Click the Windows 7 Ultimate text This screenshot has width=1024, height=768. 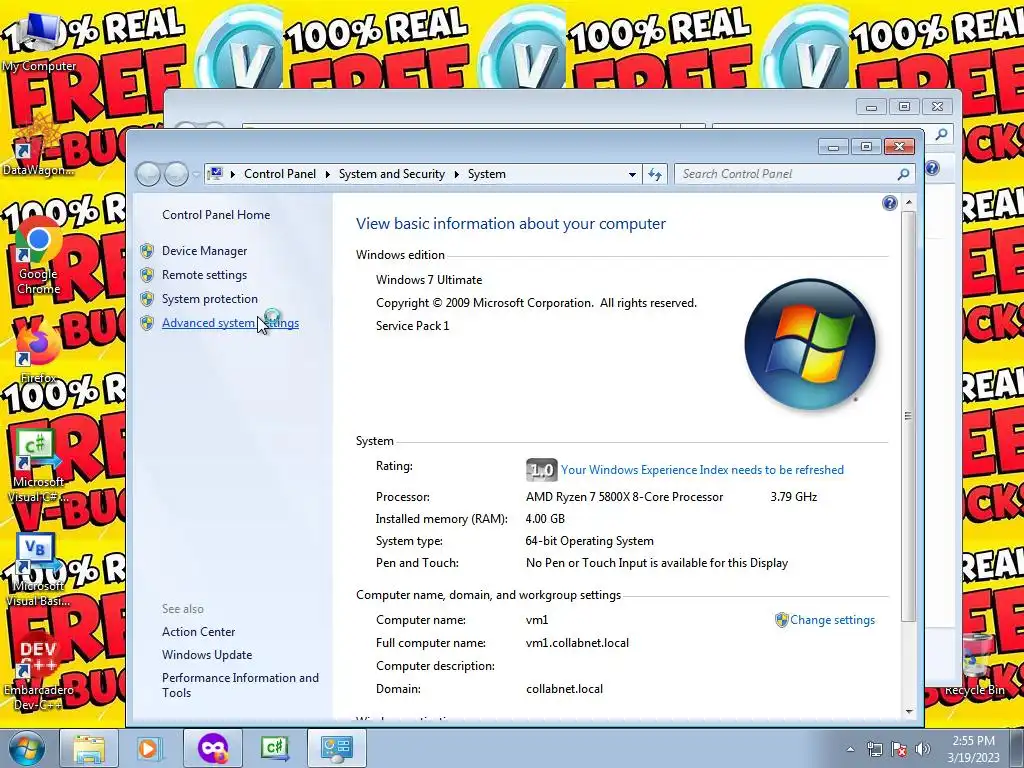click(x=429, y=280)
